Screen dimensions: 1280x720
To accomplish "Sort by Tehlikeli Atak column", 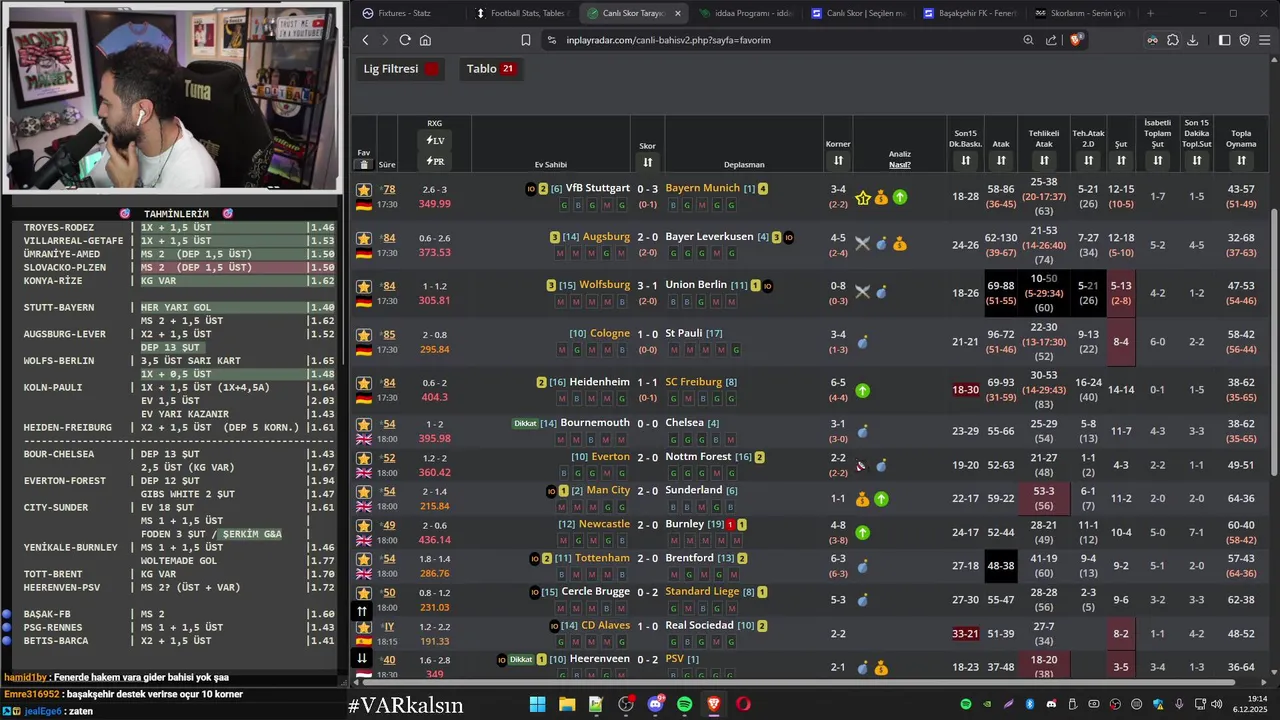I will point(1044,160).
